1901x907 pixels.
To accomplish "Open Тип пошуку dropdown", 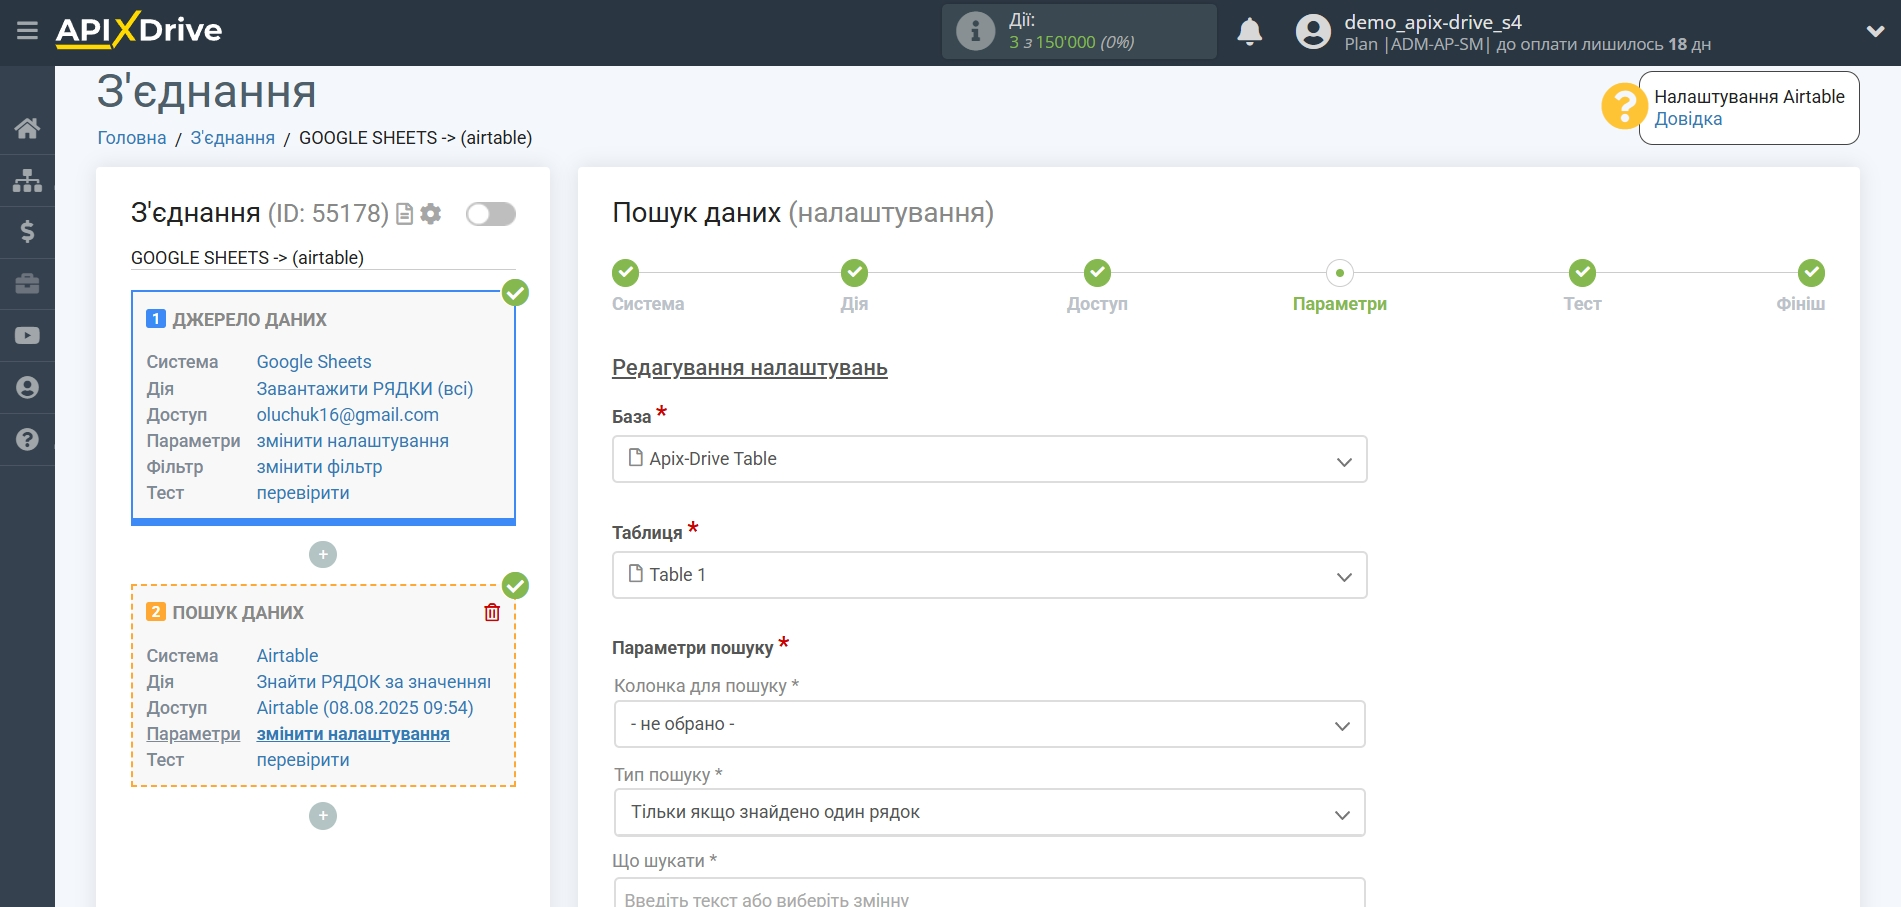I will 989,813.
